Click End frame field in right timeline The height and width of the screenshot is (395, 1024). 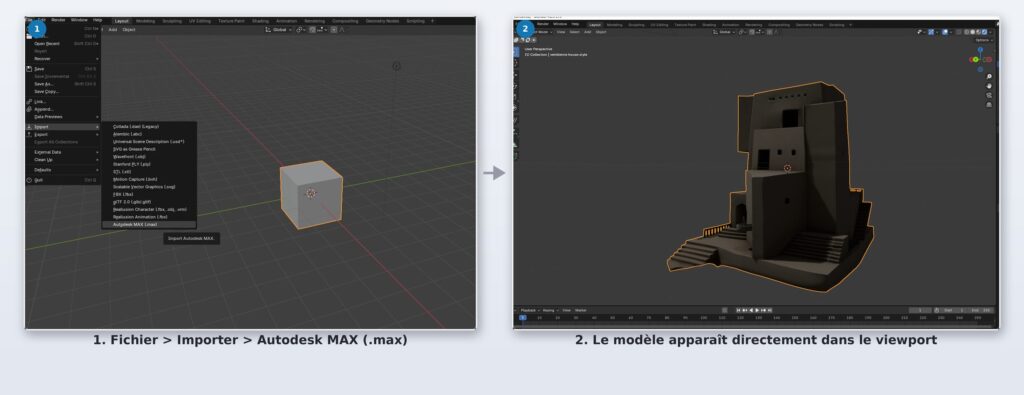click(x=981, y=310)
